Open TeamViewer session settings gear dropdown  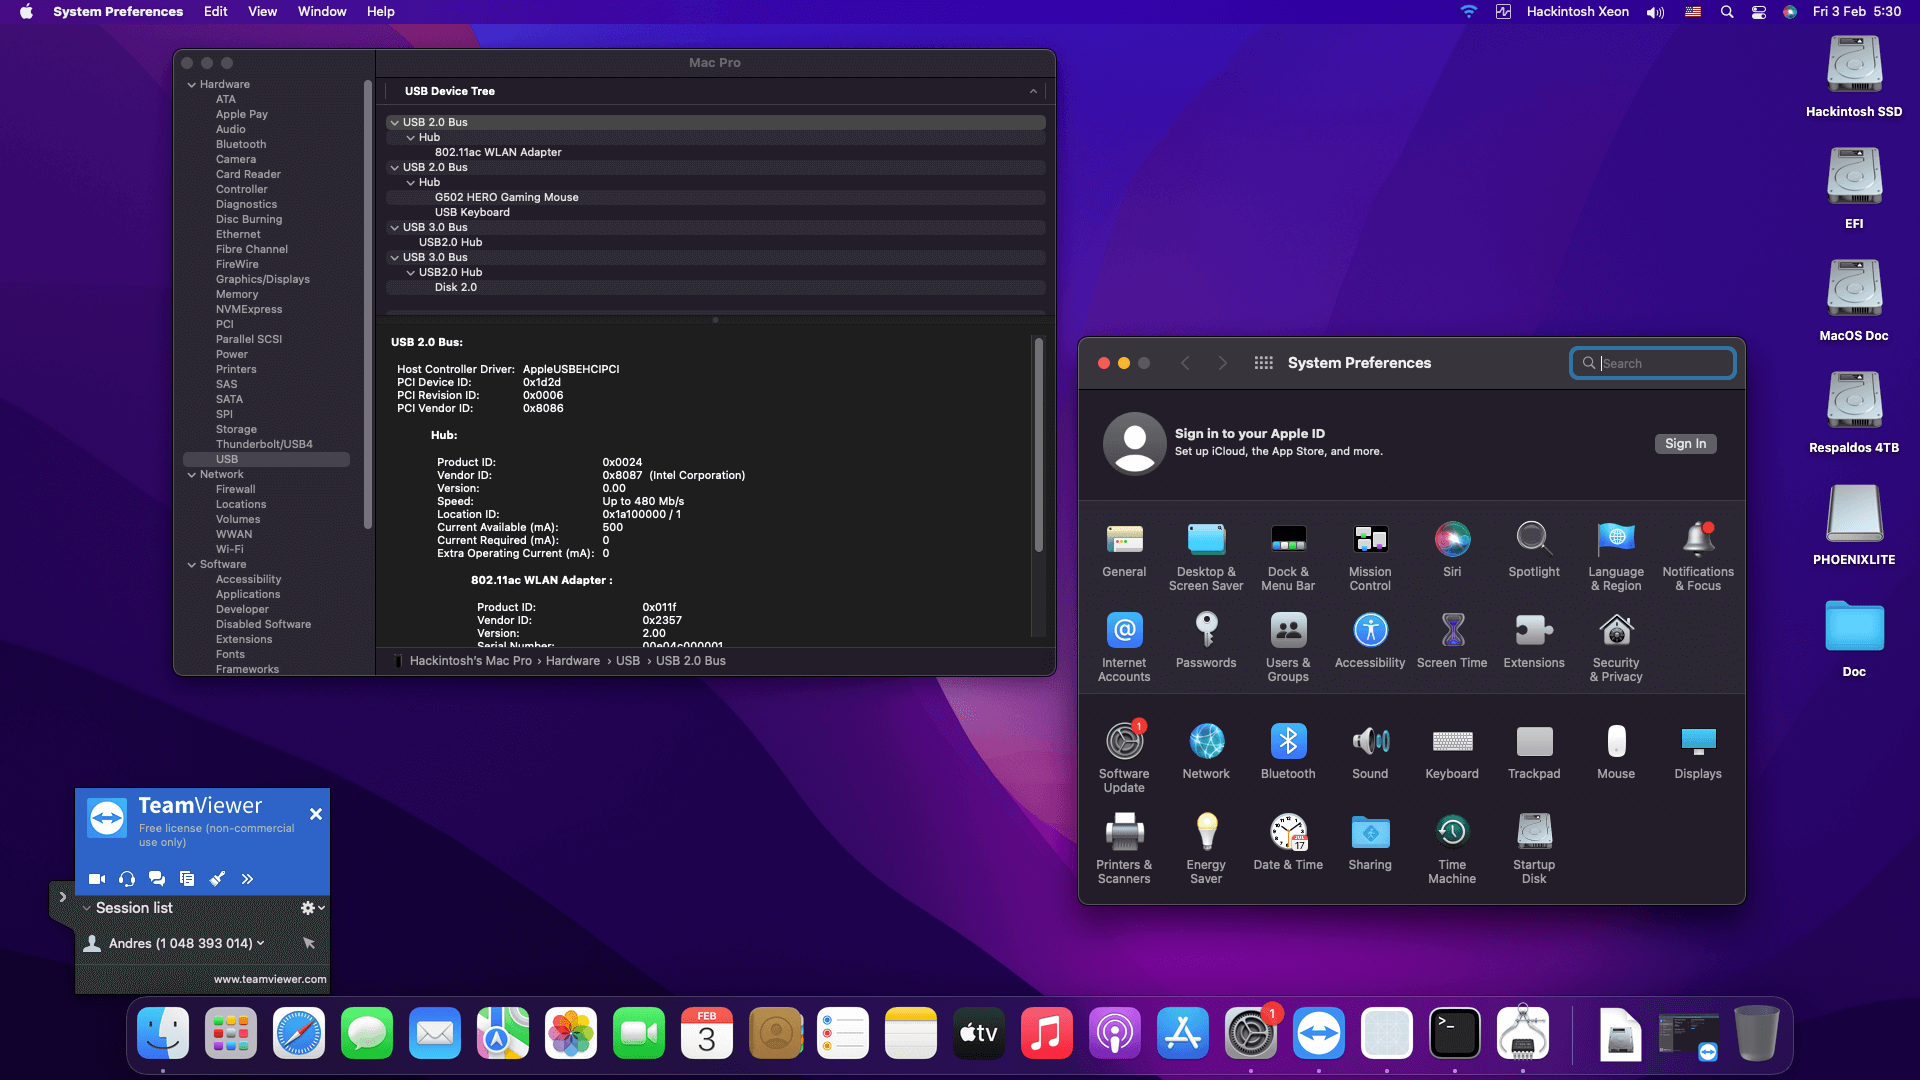(312, 908)
